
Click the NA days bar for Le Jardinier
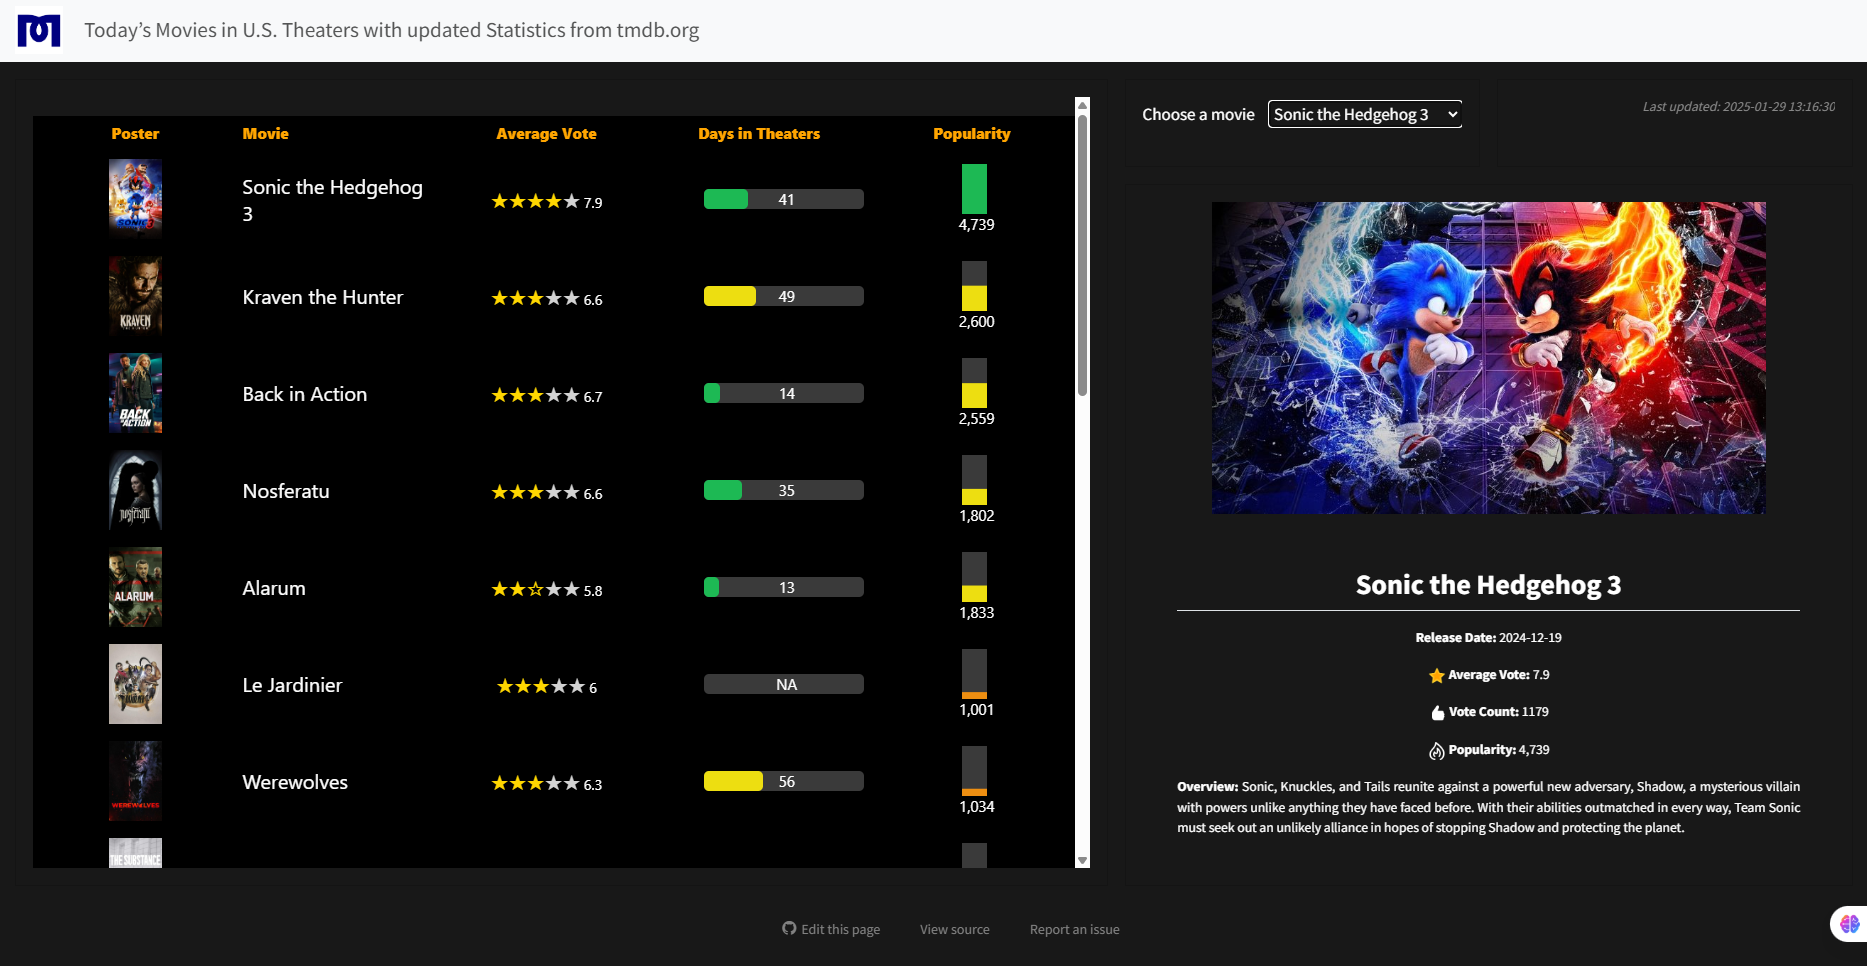tap(784, 684)
